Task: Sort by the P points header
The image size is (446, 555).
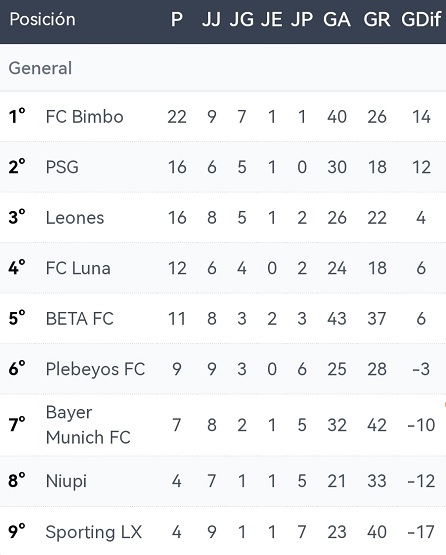Action: point(177,19)
